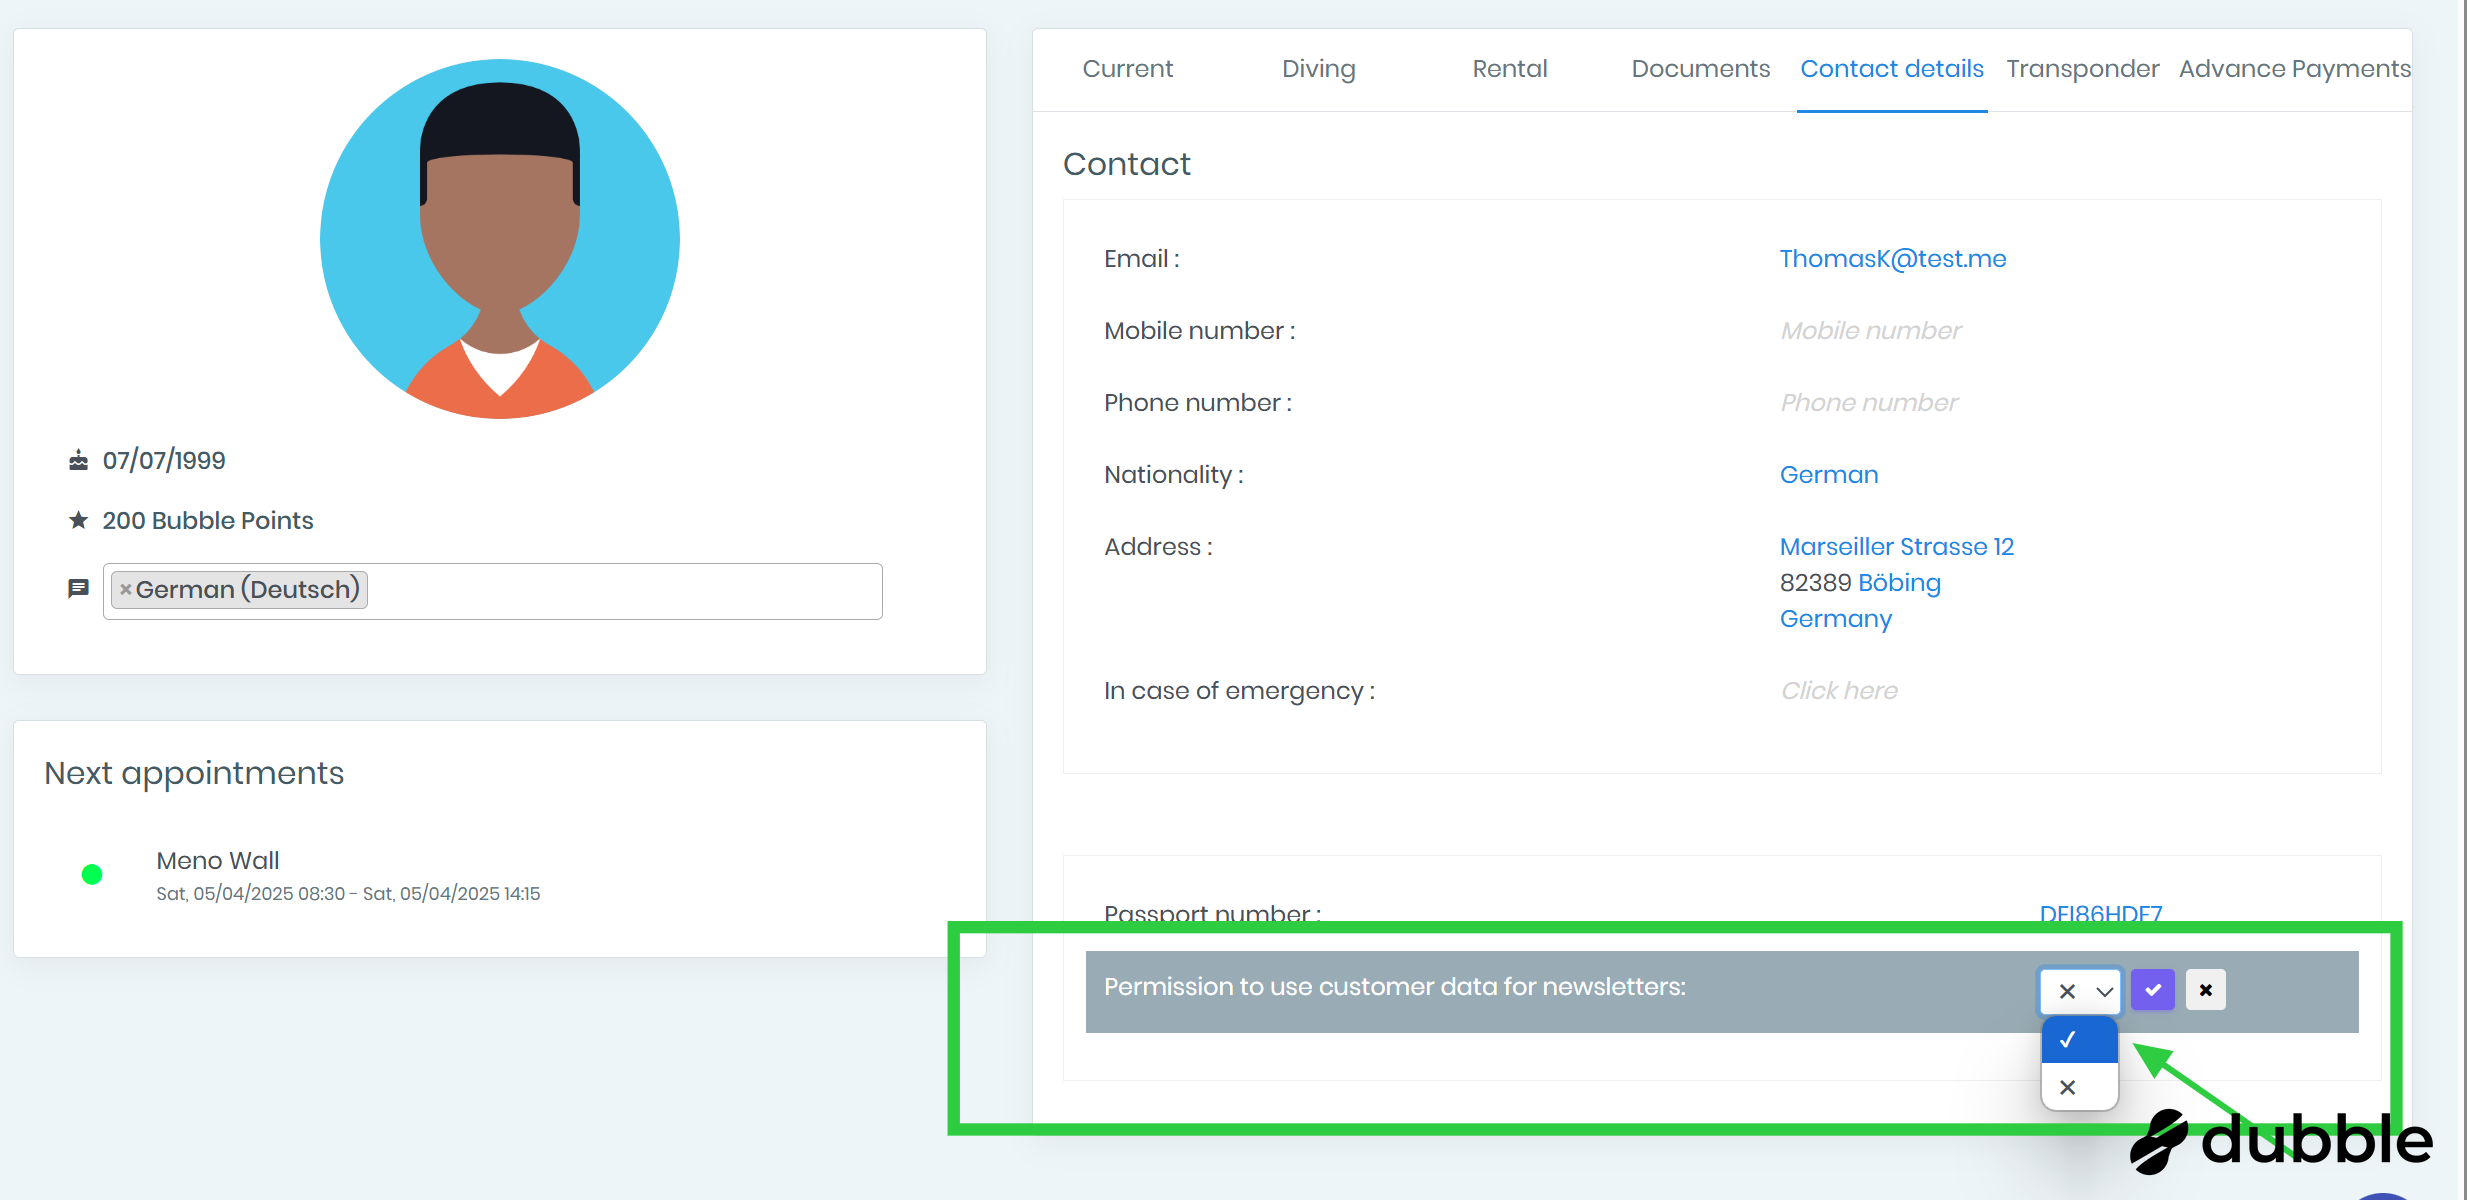Click the language speech bubble icon

tap(78, 589)
